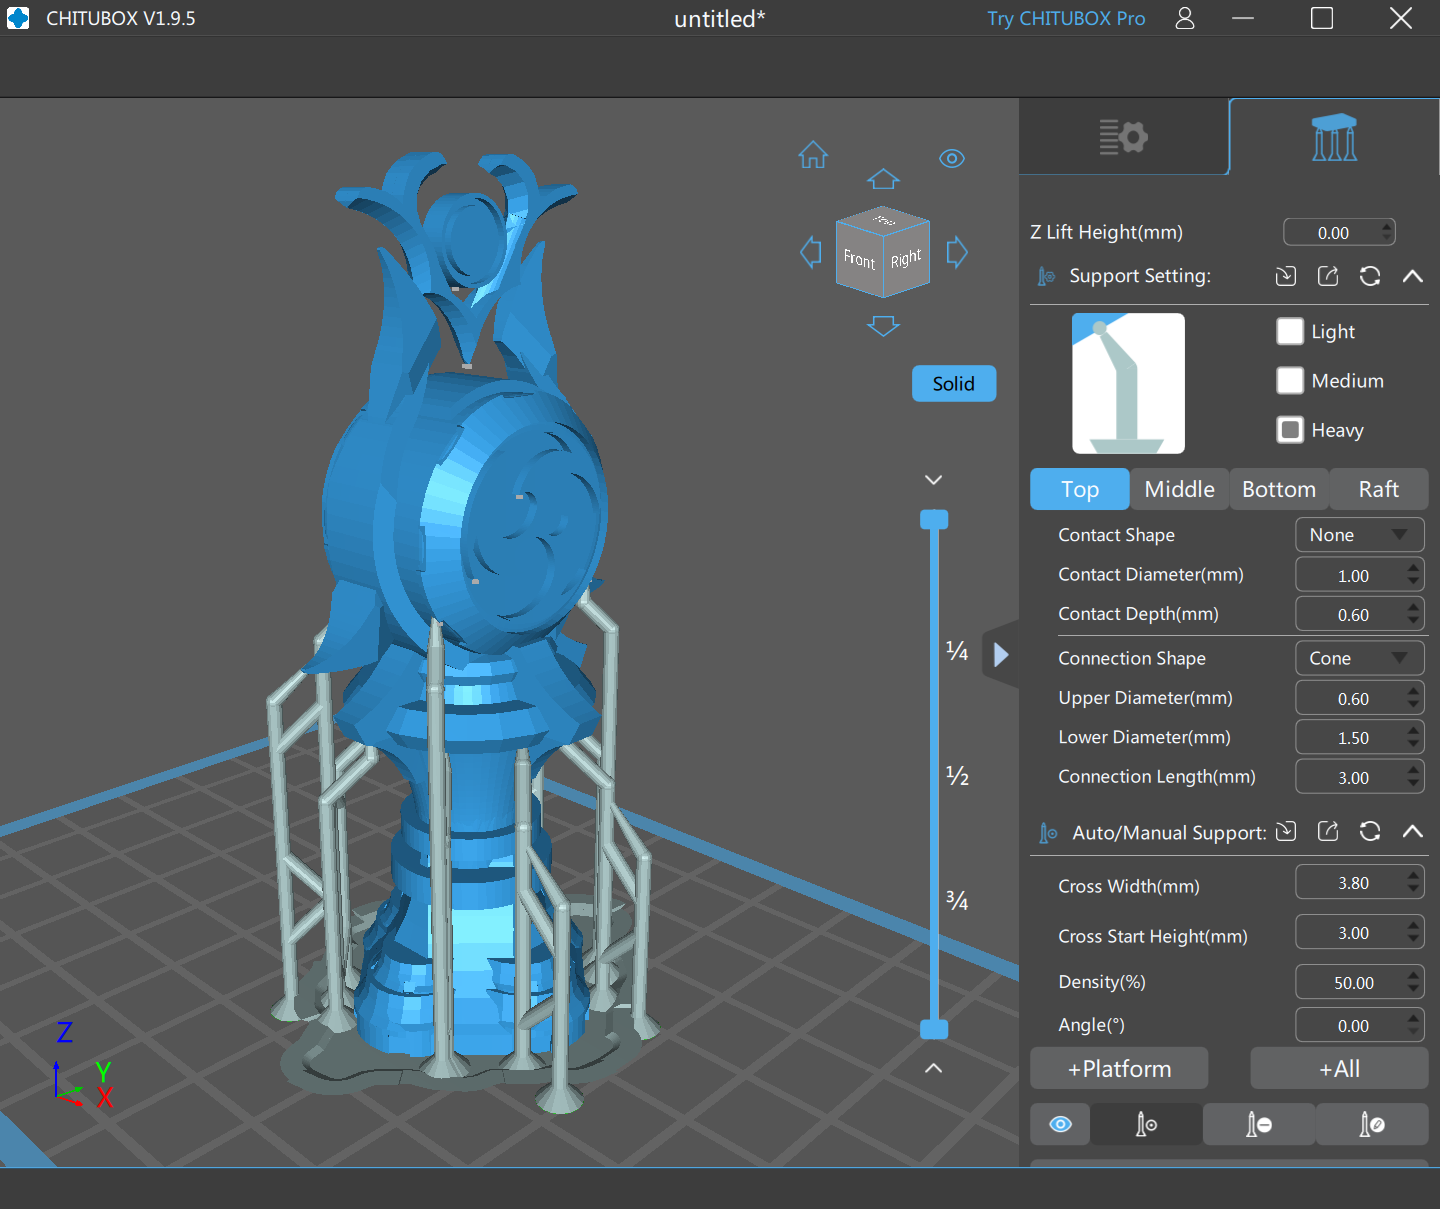Screen dimensions: 1440x1209
Task: Toggle the Heavy support checkbox
Action: click(1290, 429)
